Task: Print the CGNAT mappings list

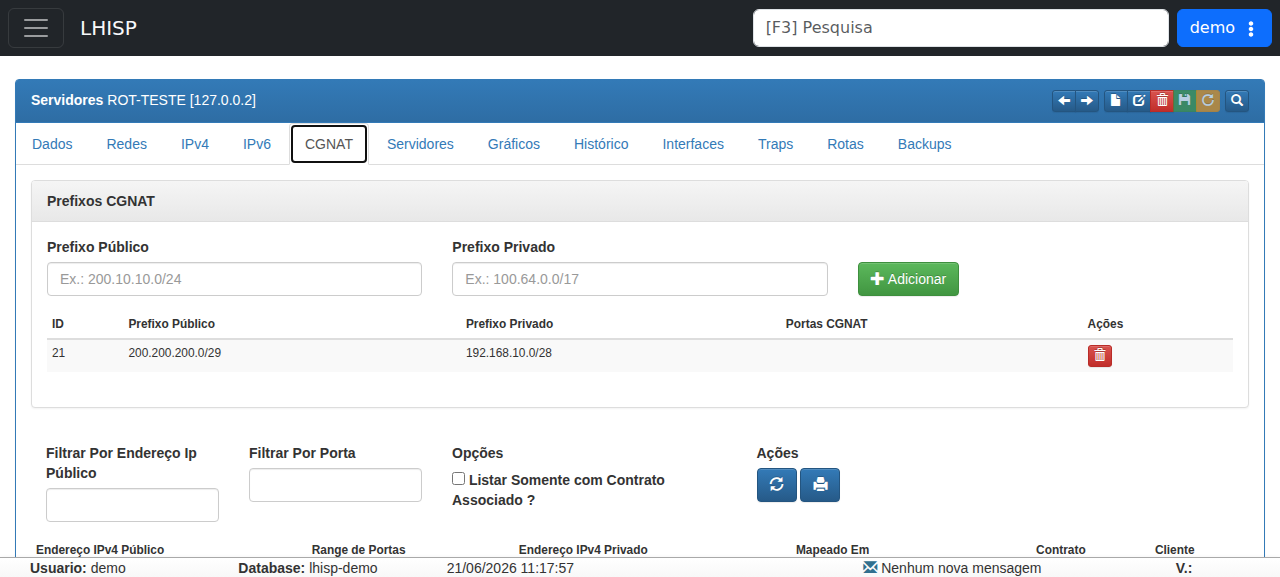Action: (x=820, y=485)
